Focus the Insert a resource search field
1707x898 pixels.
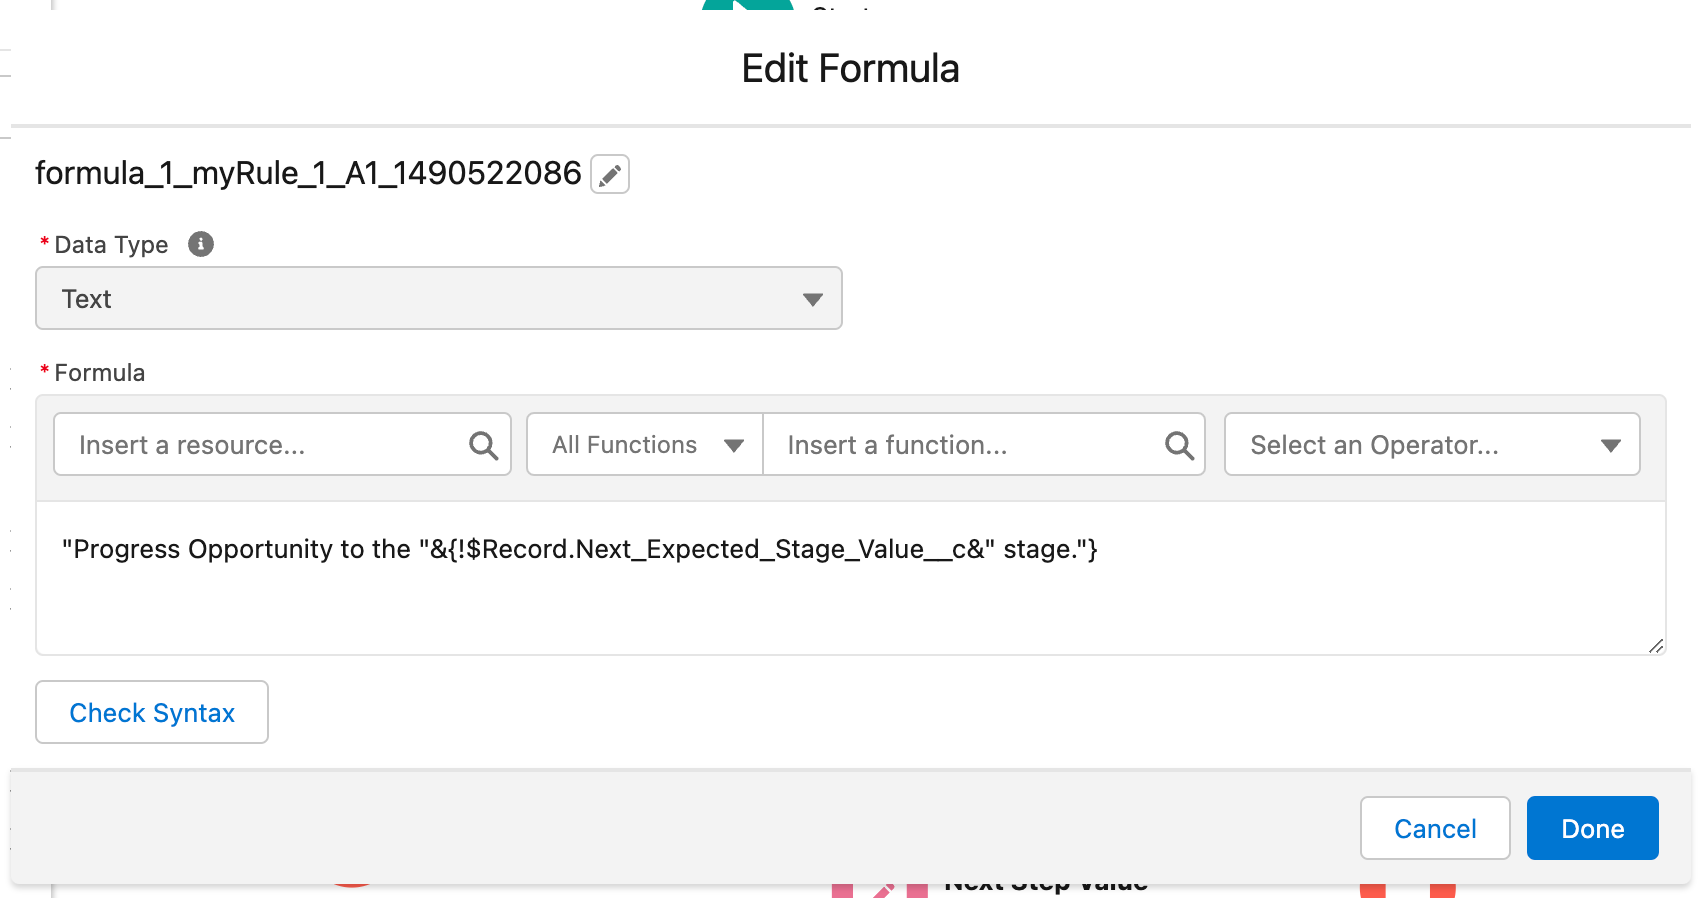tap(282, 444)
